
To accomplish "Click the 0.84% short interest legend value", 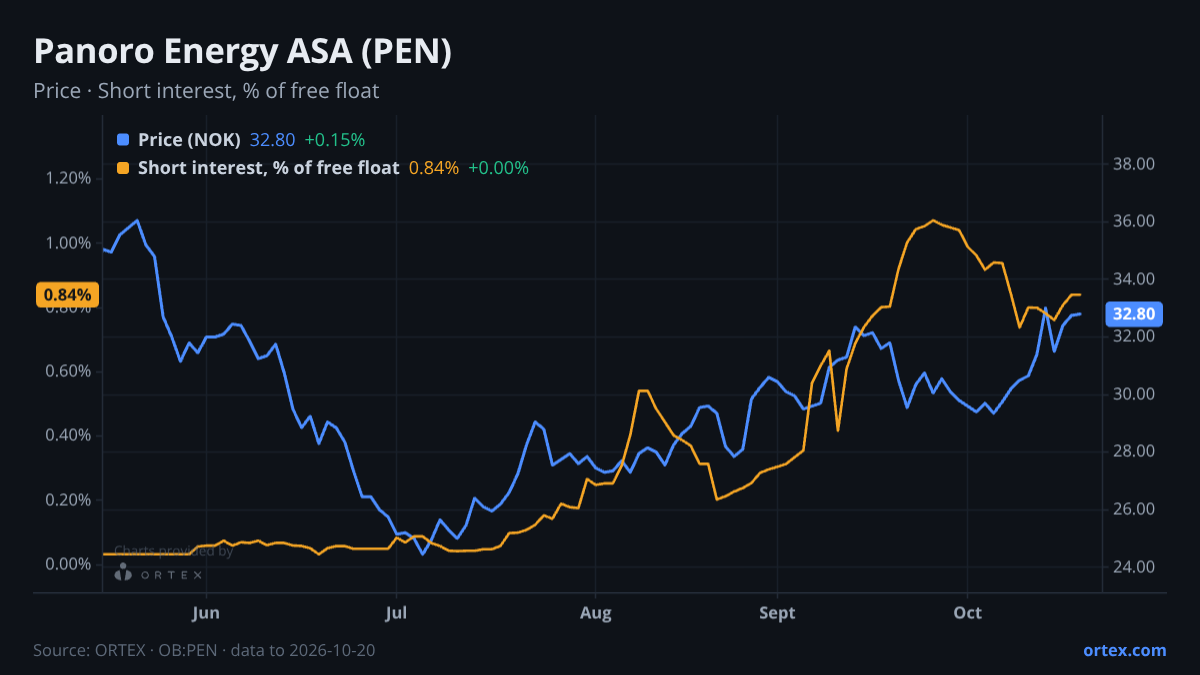I will click(x=434, y=168).
